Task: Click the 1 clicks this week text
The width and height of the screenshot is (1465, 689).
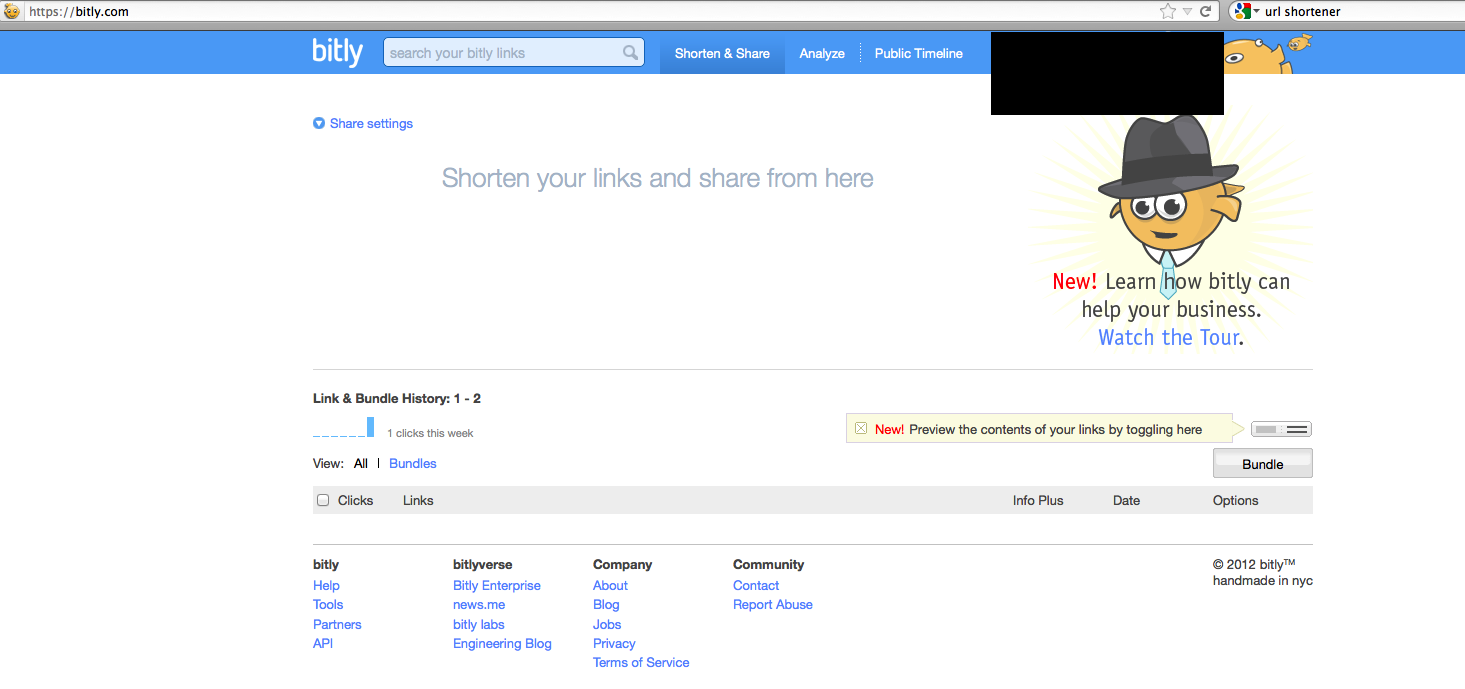Action: click(x=430, y=434)
